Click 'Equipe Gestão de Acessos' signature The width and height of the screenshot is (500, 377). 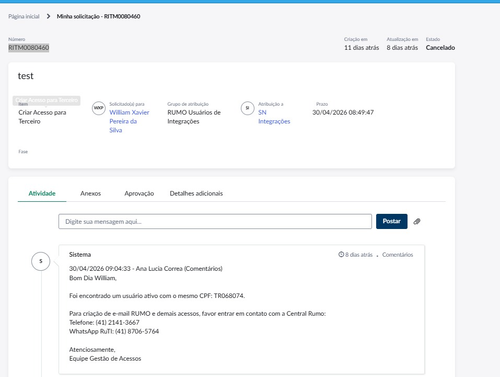105,359
